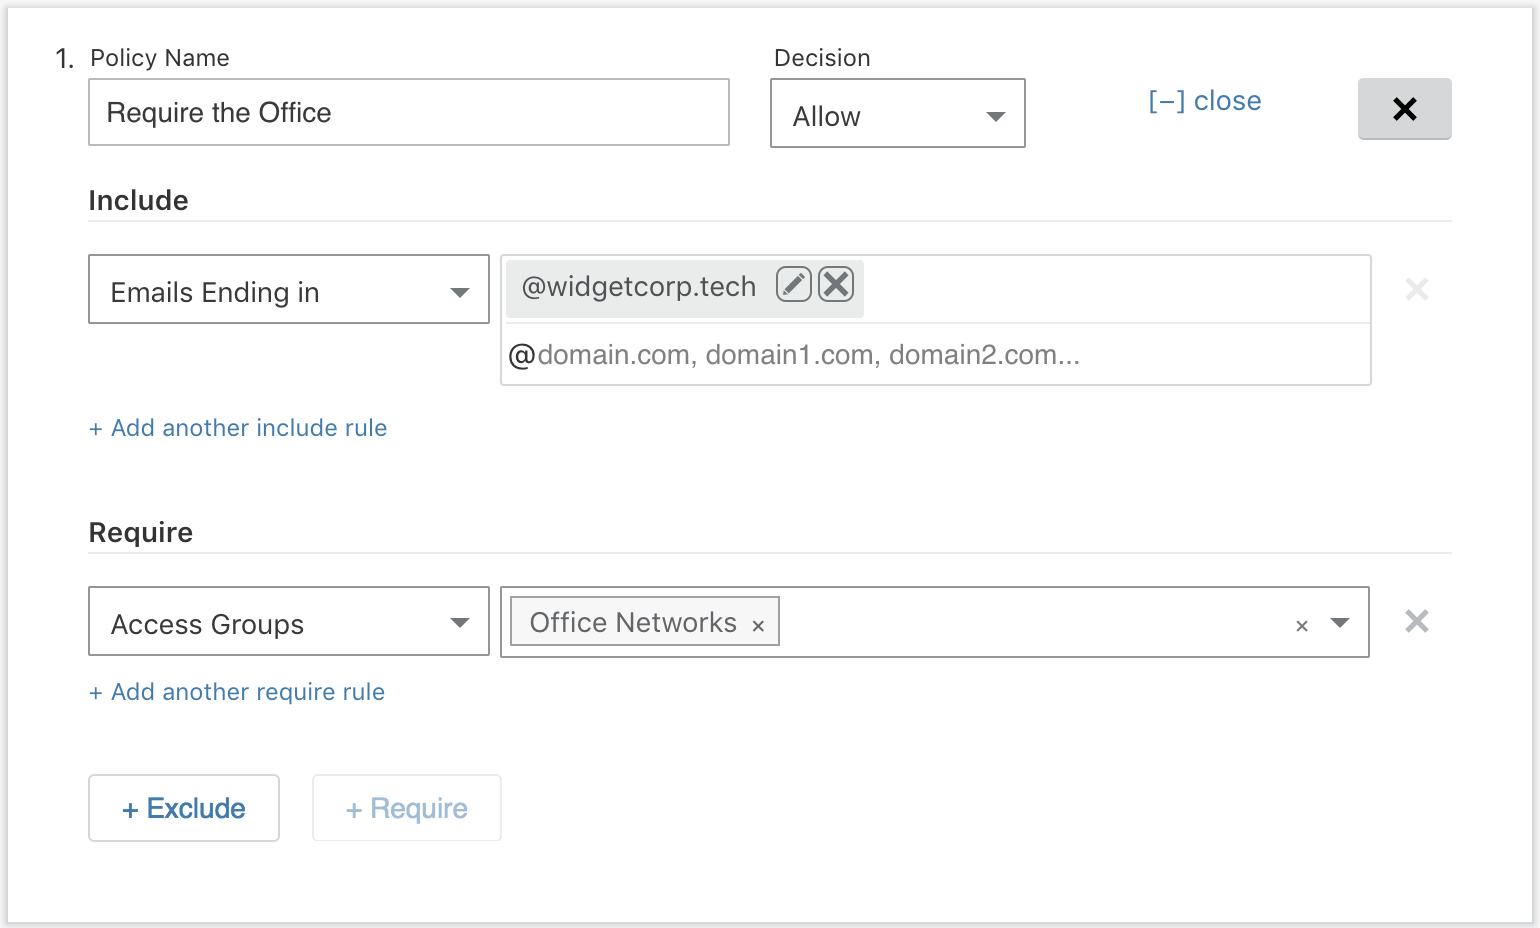Open the Access Groups rule type dropdown
This screenshot has height=928, width=1540.
click(289, 621)
